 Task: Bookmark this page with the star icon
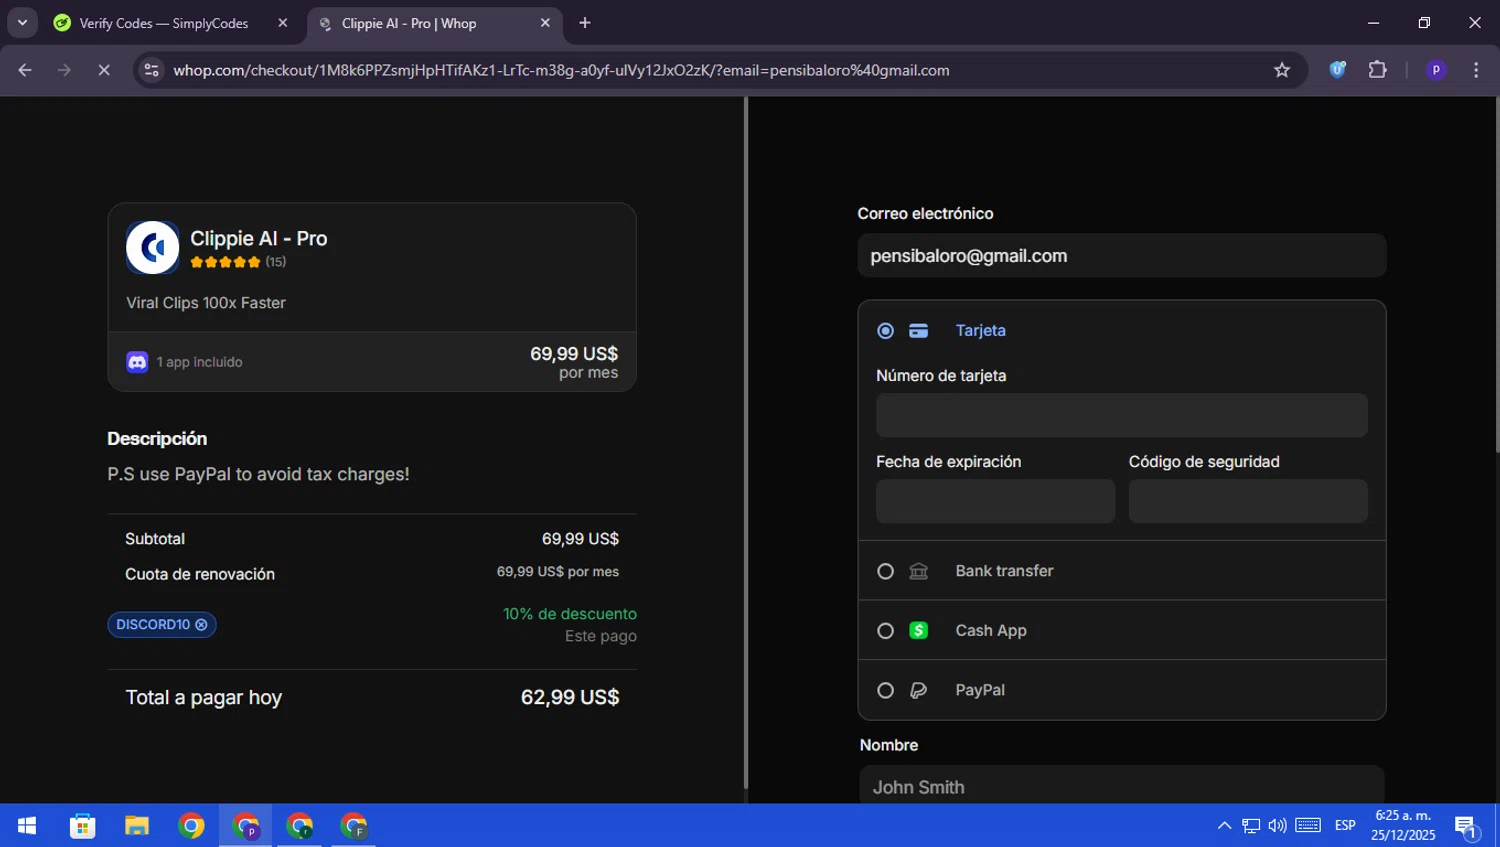click(1282, 70)
